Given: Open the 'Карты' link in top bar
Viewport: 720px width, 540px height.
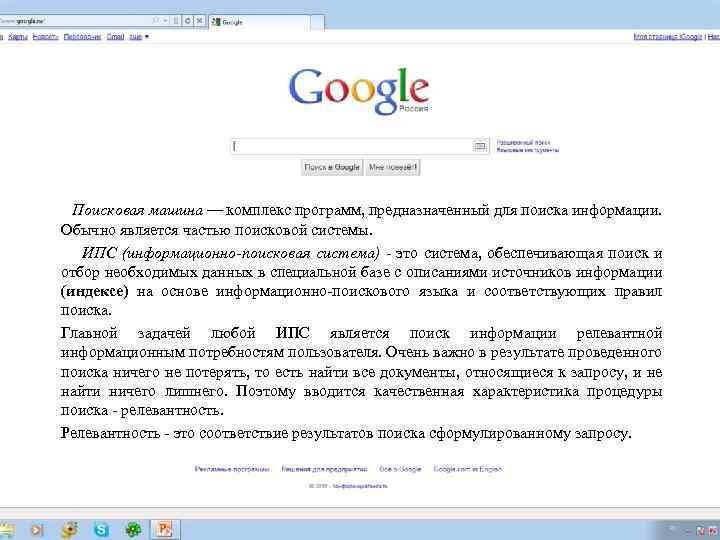Looking at the screenshot, I should [x=18, y=37].
